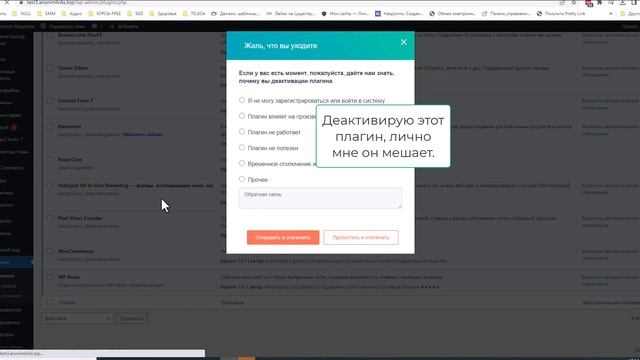The width and height of the screenshot is (640, 360).
Task: Choose 'Плагин не полезен' reason
Action: [242, 147]
